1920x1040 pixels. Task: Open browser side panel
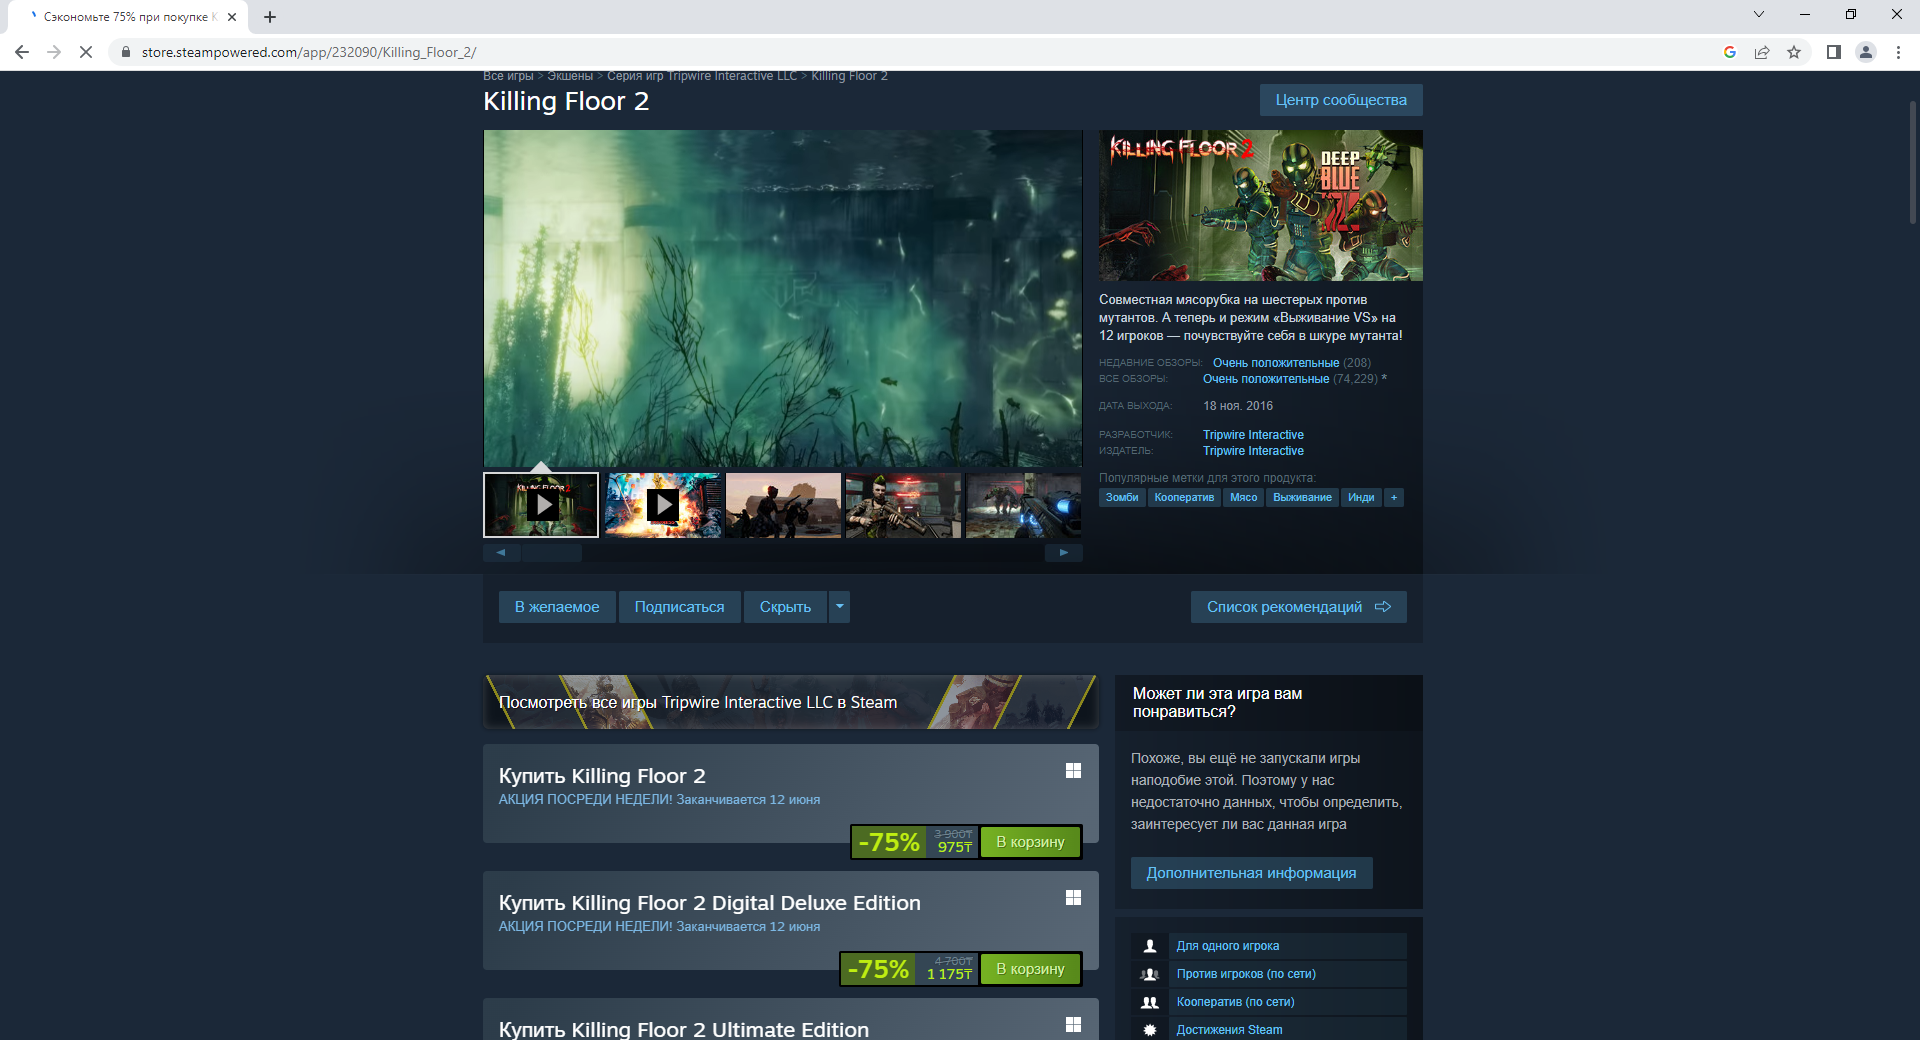pos(1834,52)
